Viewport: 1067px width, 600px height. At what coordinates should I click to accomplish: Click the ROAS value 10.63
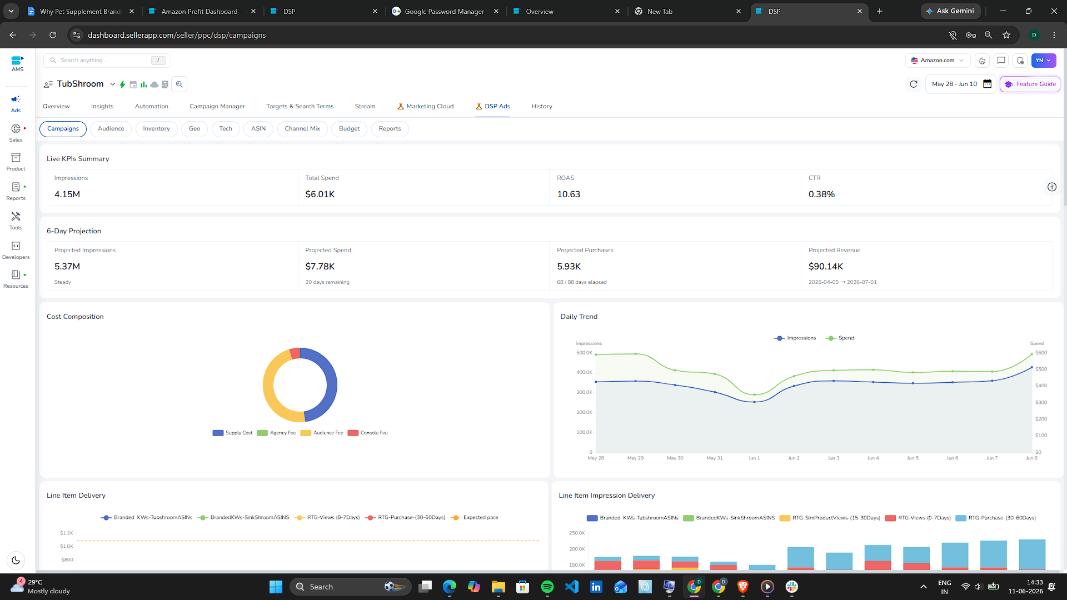tap(569, 195)
